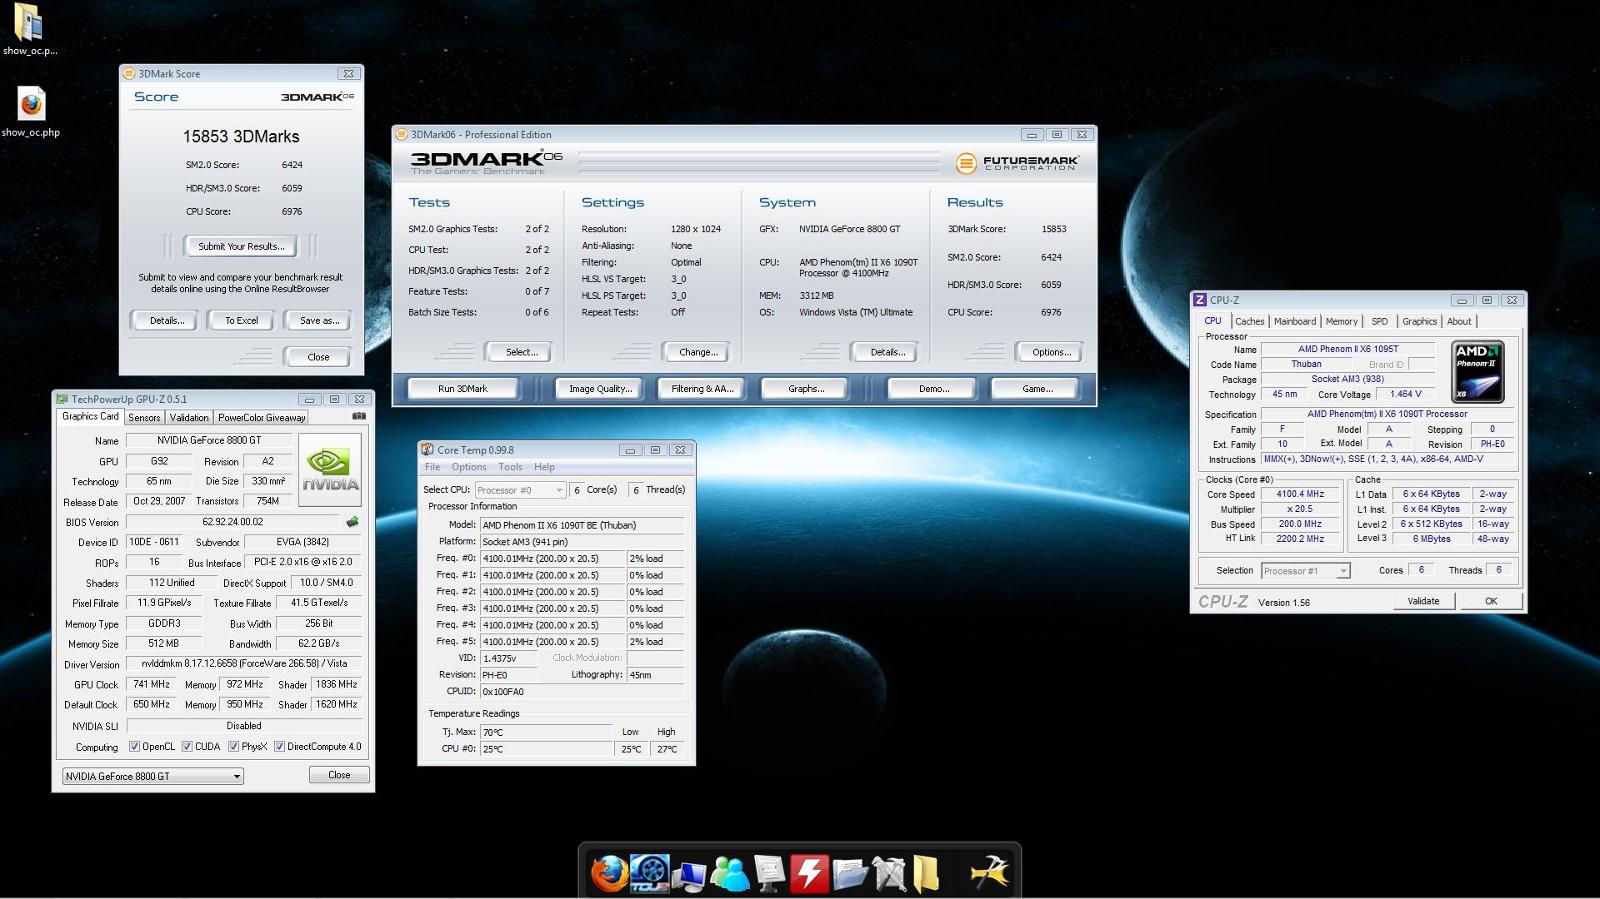Screen dimensions: 1600x899
Task: Open the Messenger buddies dock icon
Action: click(730, 874)
